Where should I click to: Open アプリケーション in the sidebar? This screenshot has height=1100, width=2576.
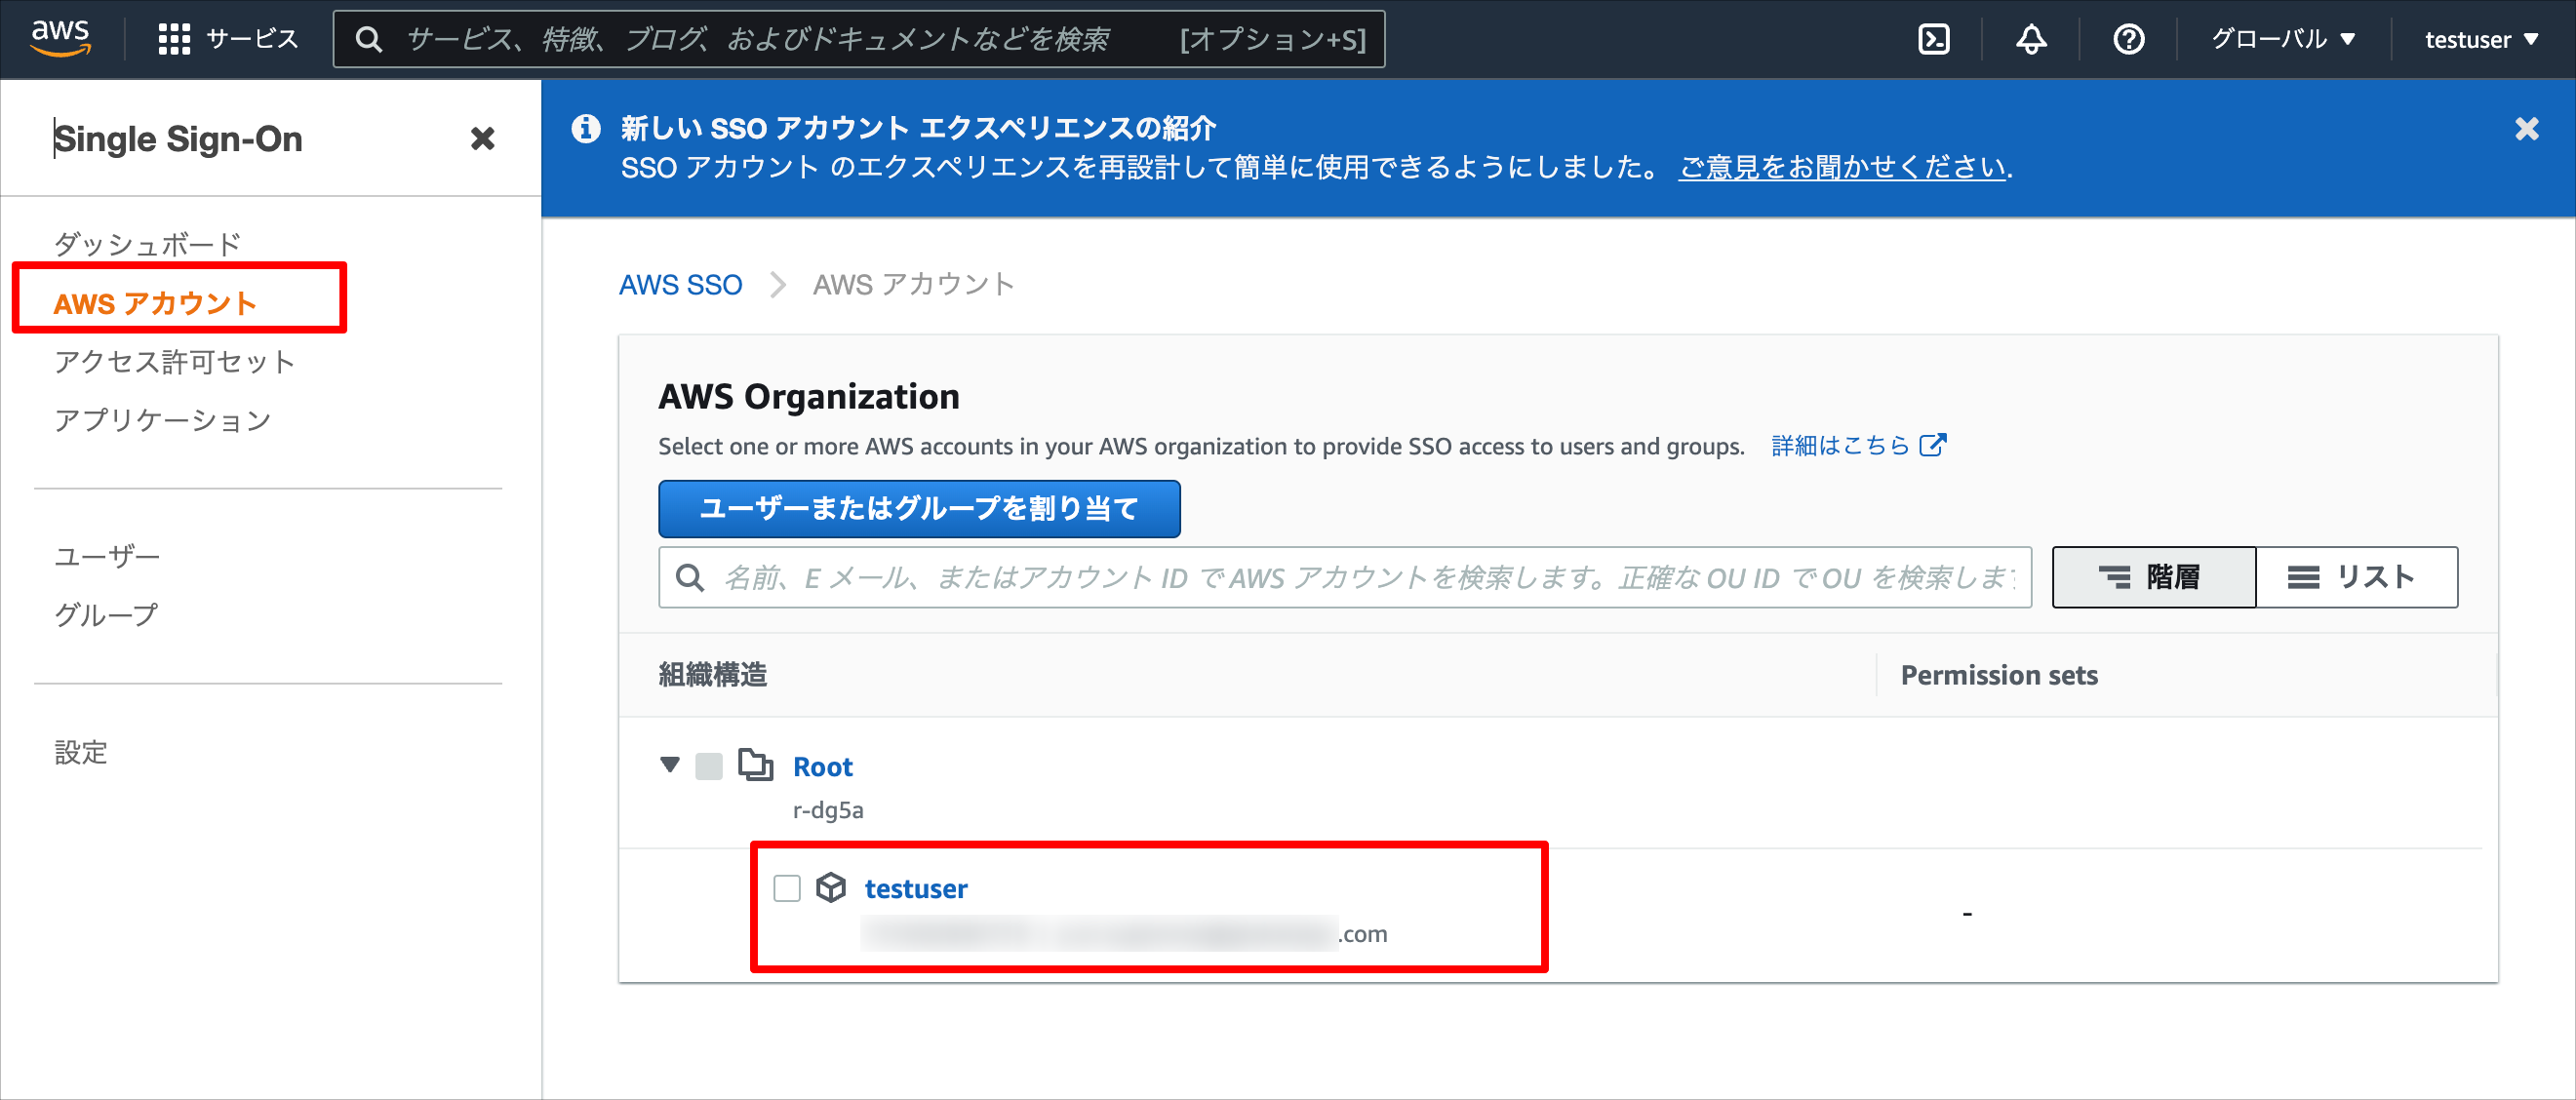(x=162, y=420)
